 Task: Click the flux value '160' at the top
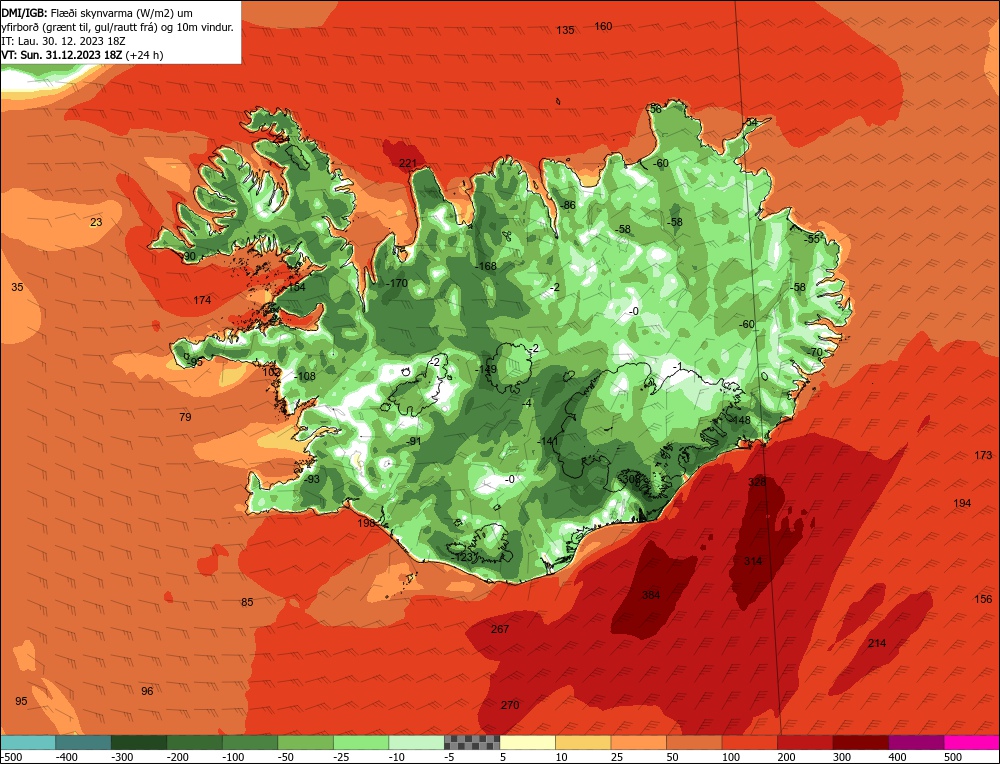(x=603, y=26)
